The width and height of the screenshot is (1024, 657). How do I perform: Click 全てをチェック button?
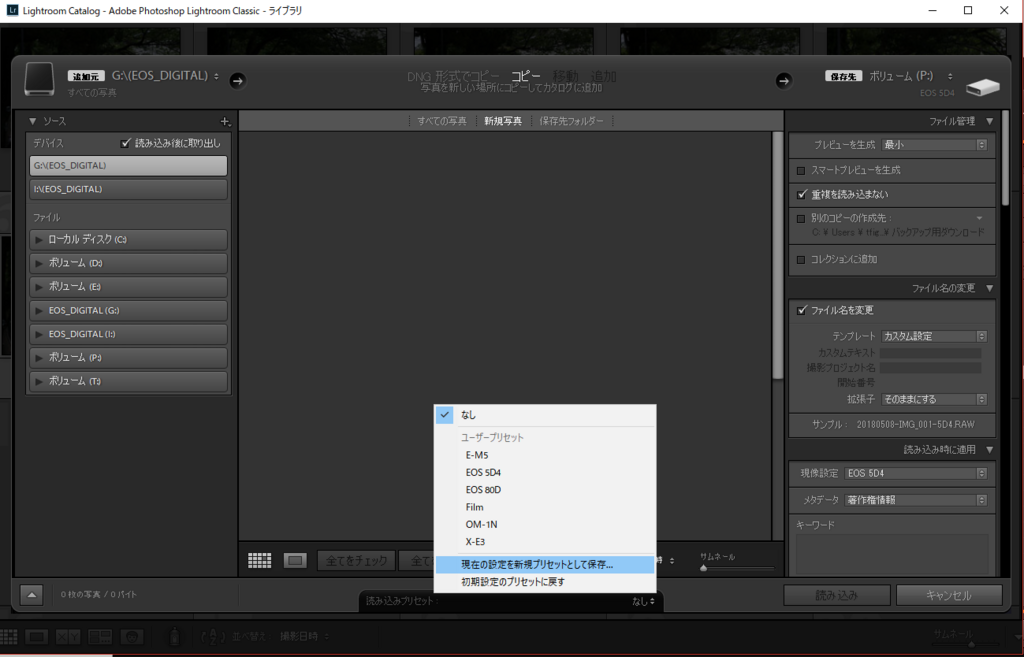357,561
